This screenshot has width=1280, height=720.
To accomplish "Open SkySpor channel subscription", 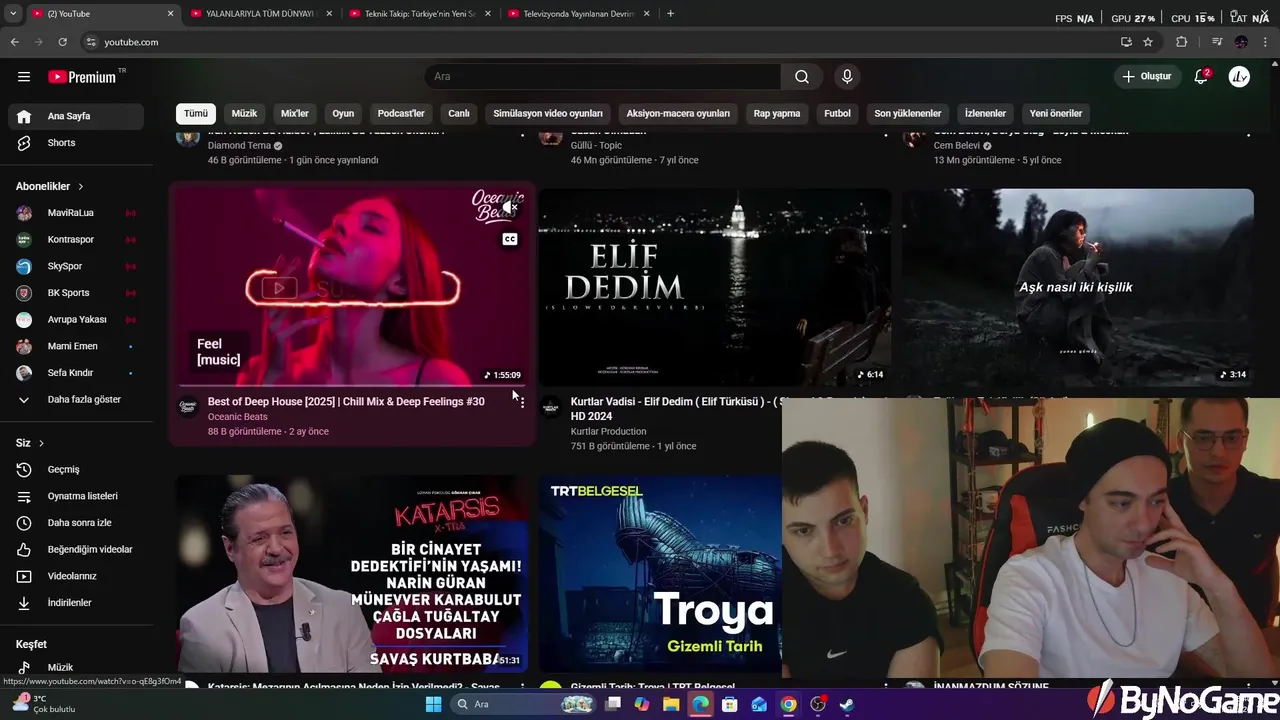I will tap(76, 266).
